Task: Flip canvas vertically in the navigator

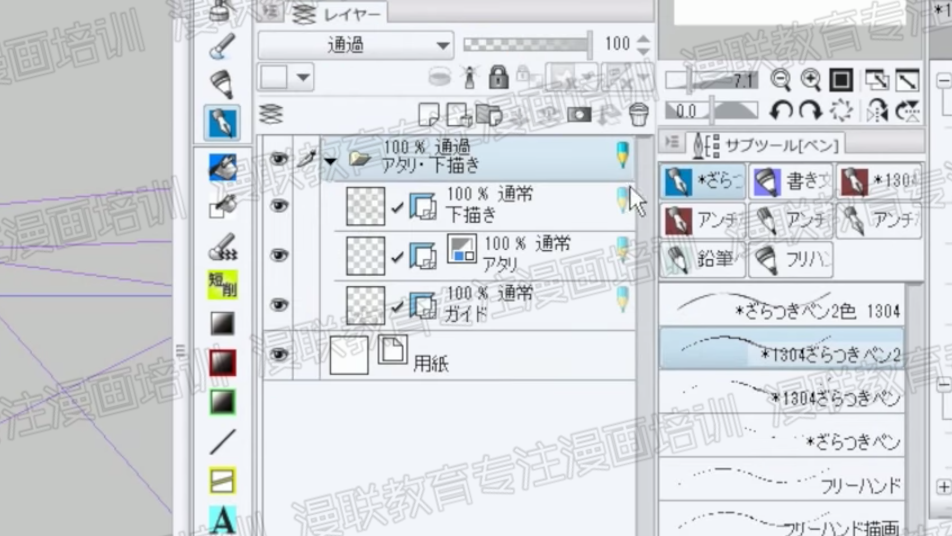Action: [x=908, y=110]
